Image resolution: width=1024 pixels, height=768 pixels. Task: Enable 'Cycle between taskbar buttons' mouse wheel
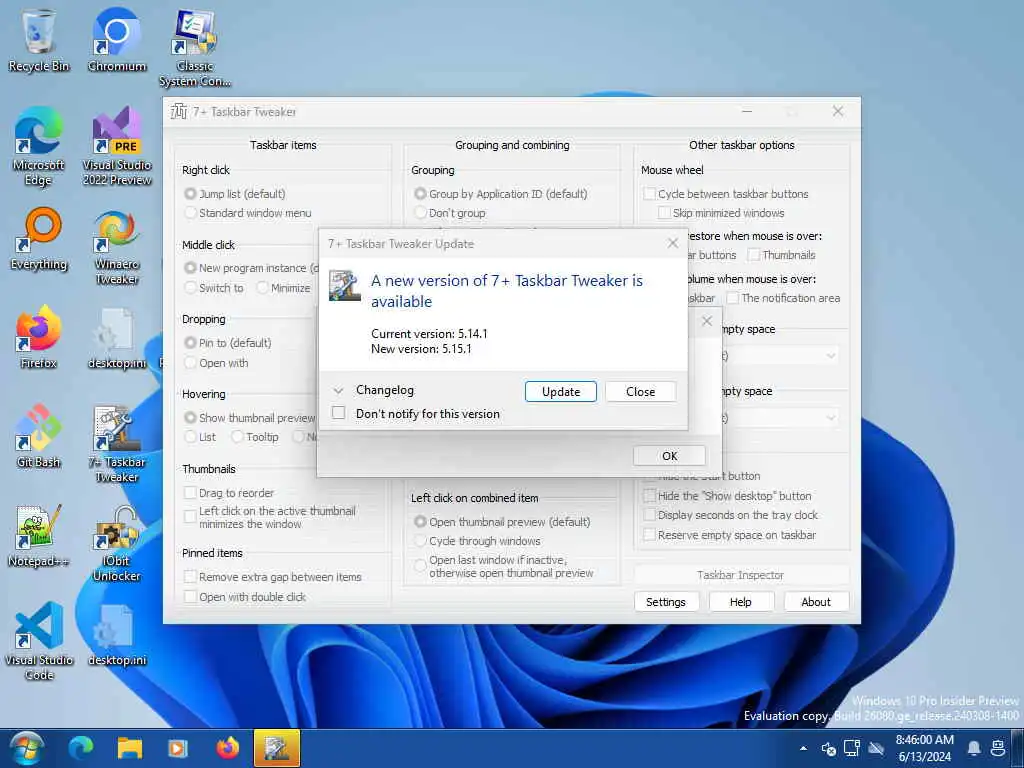(649, 193)
